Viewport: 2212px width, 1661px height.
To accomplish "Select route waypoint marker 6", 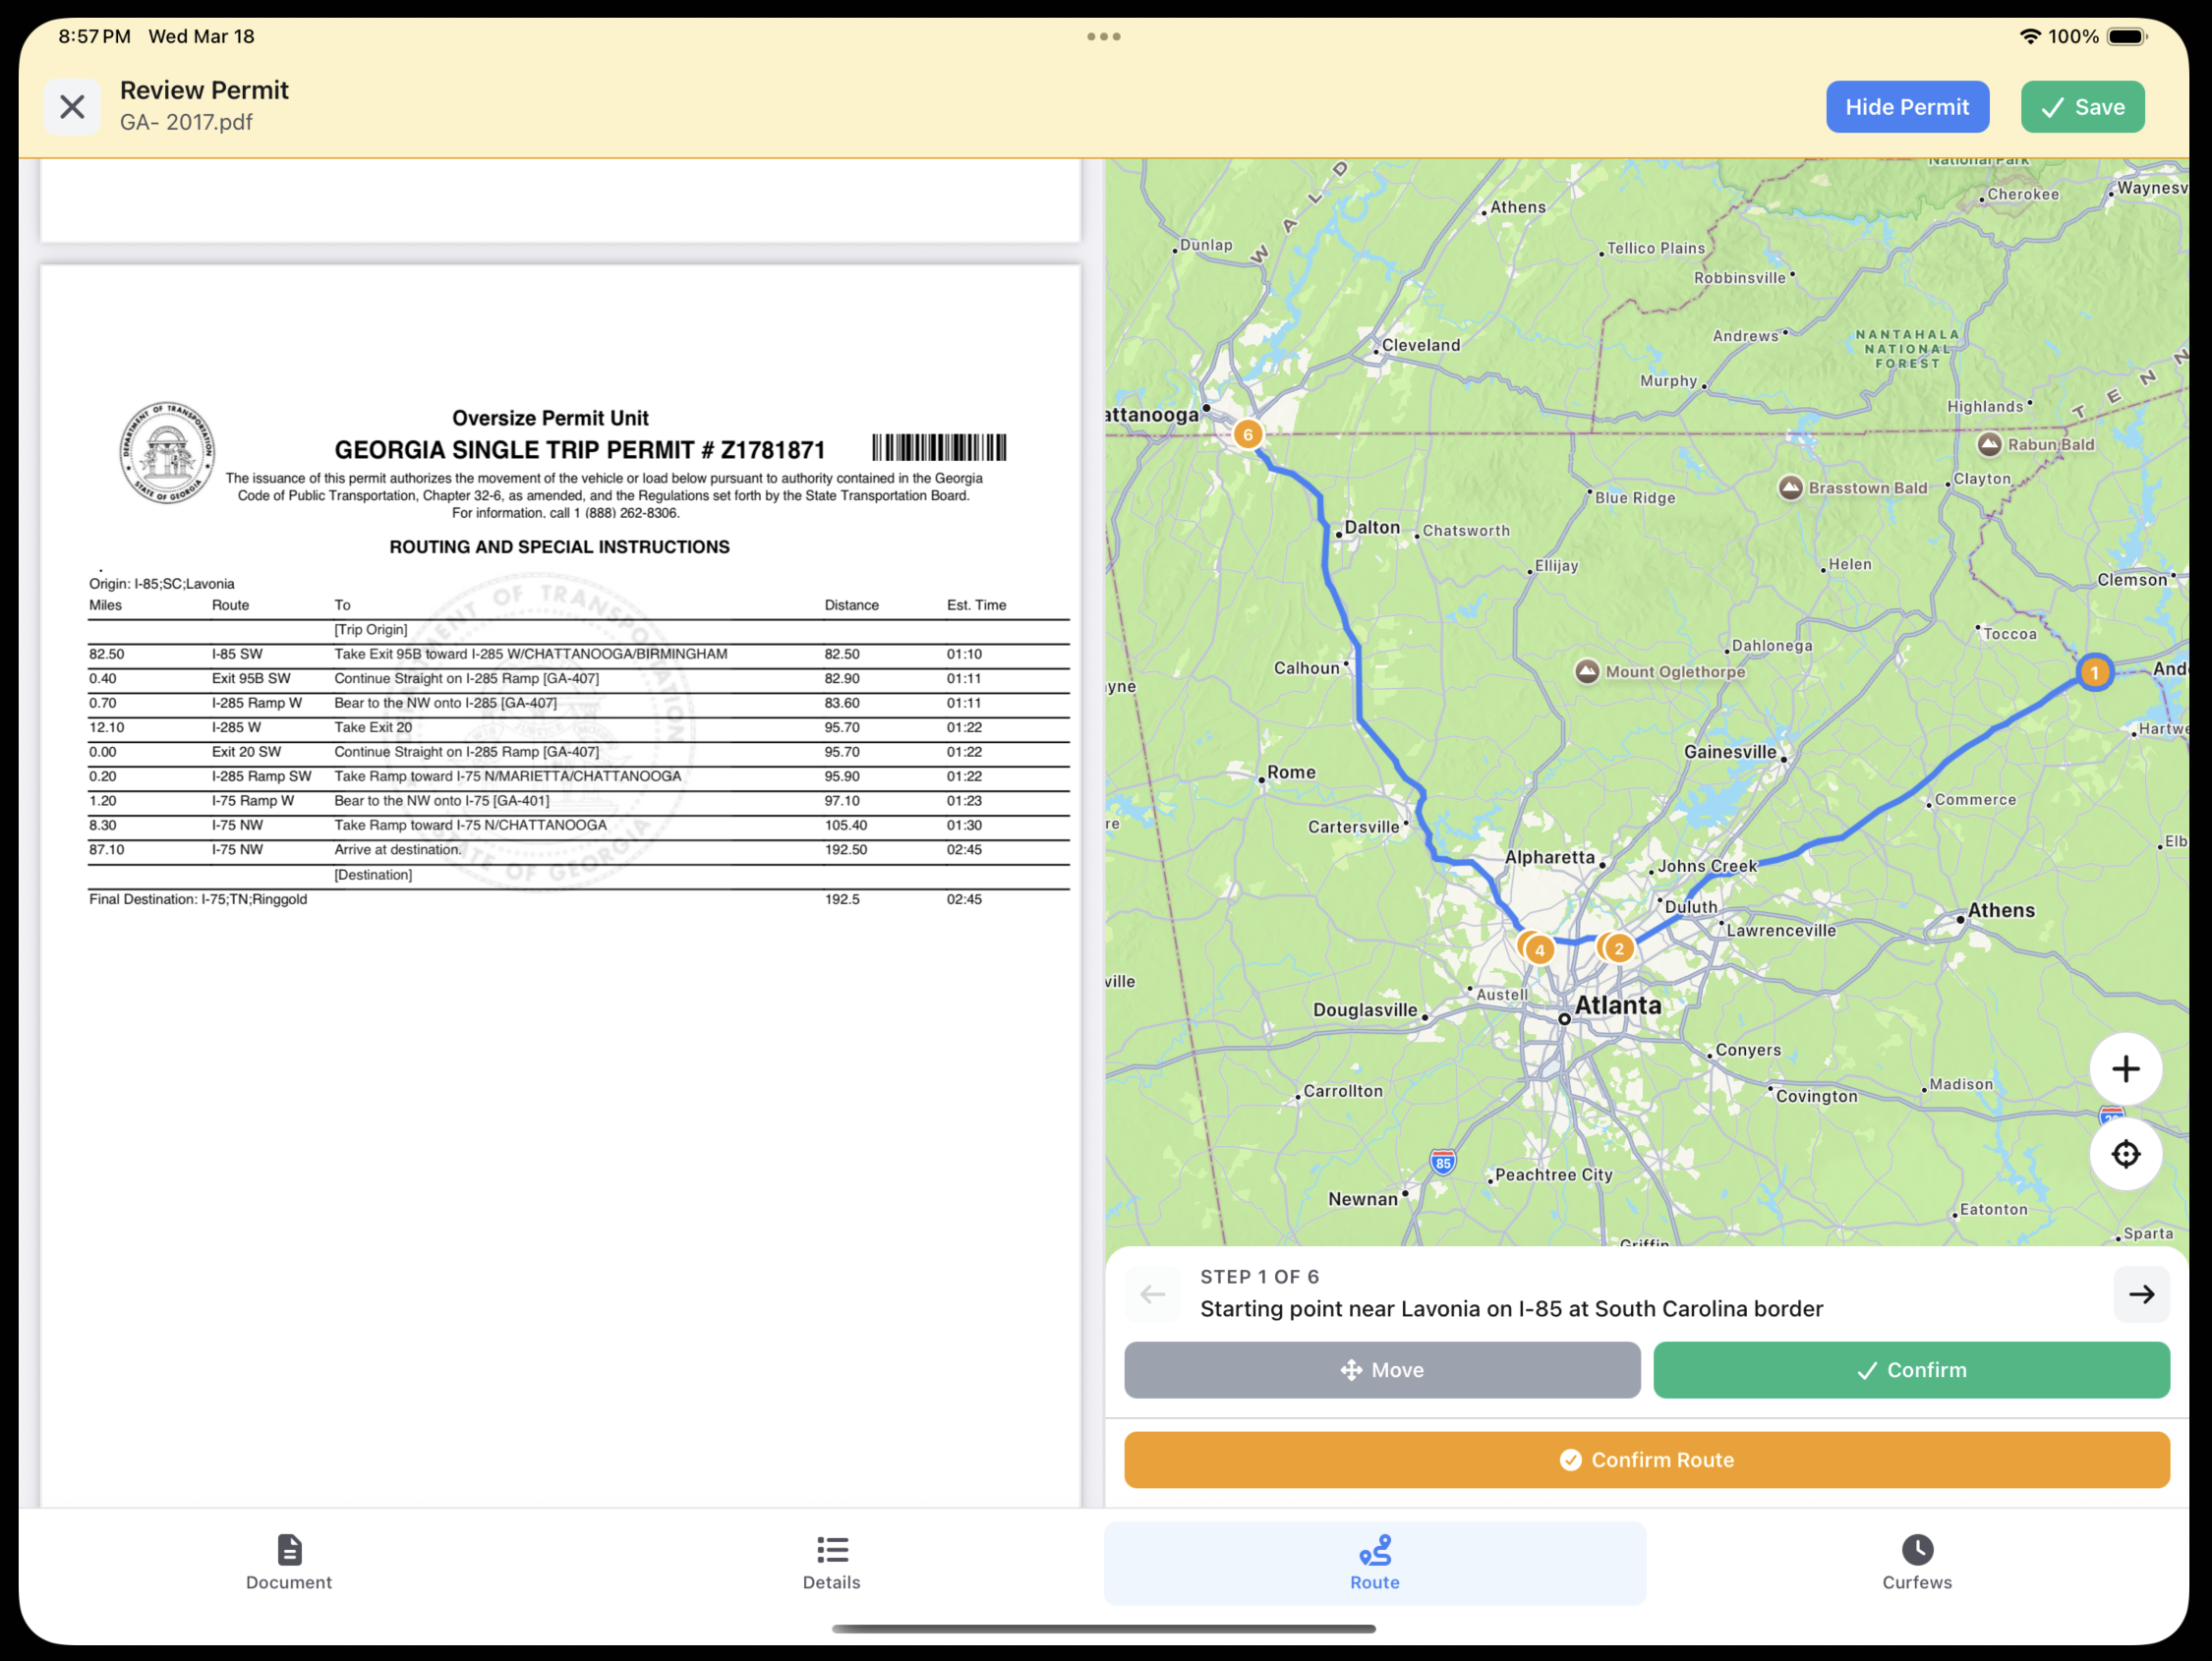I will (1247, 434).
